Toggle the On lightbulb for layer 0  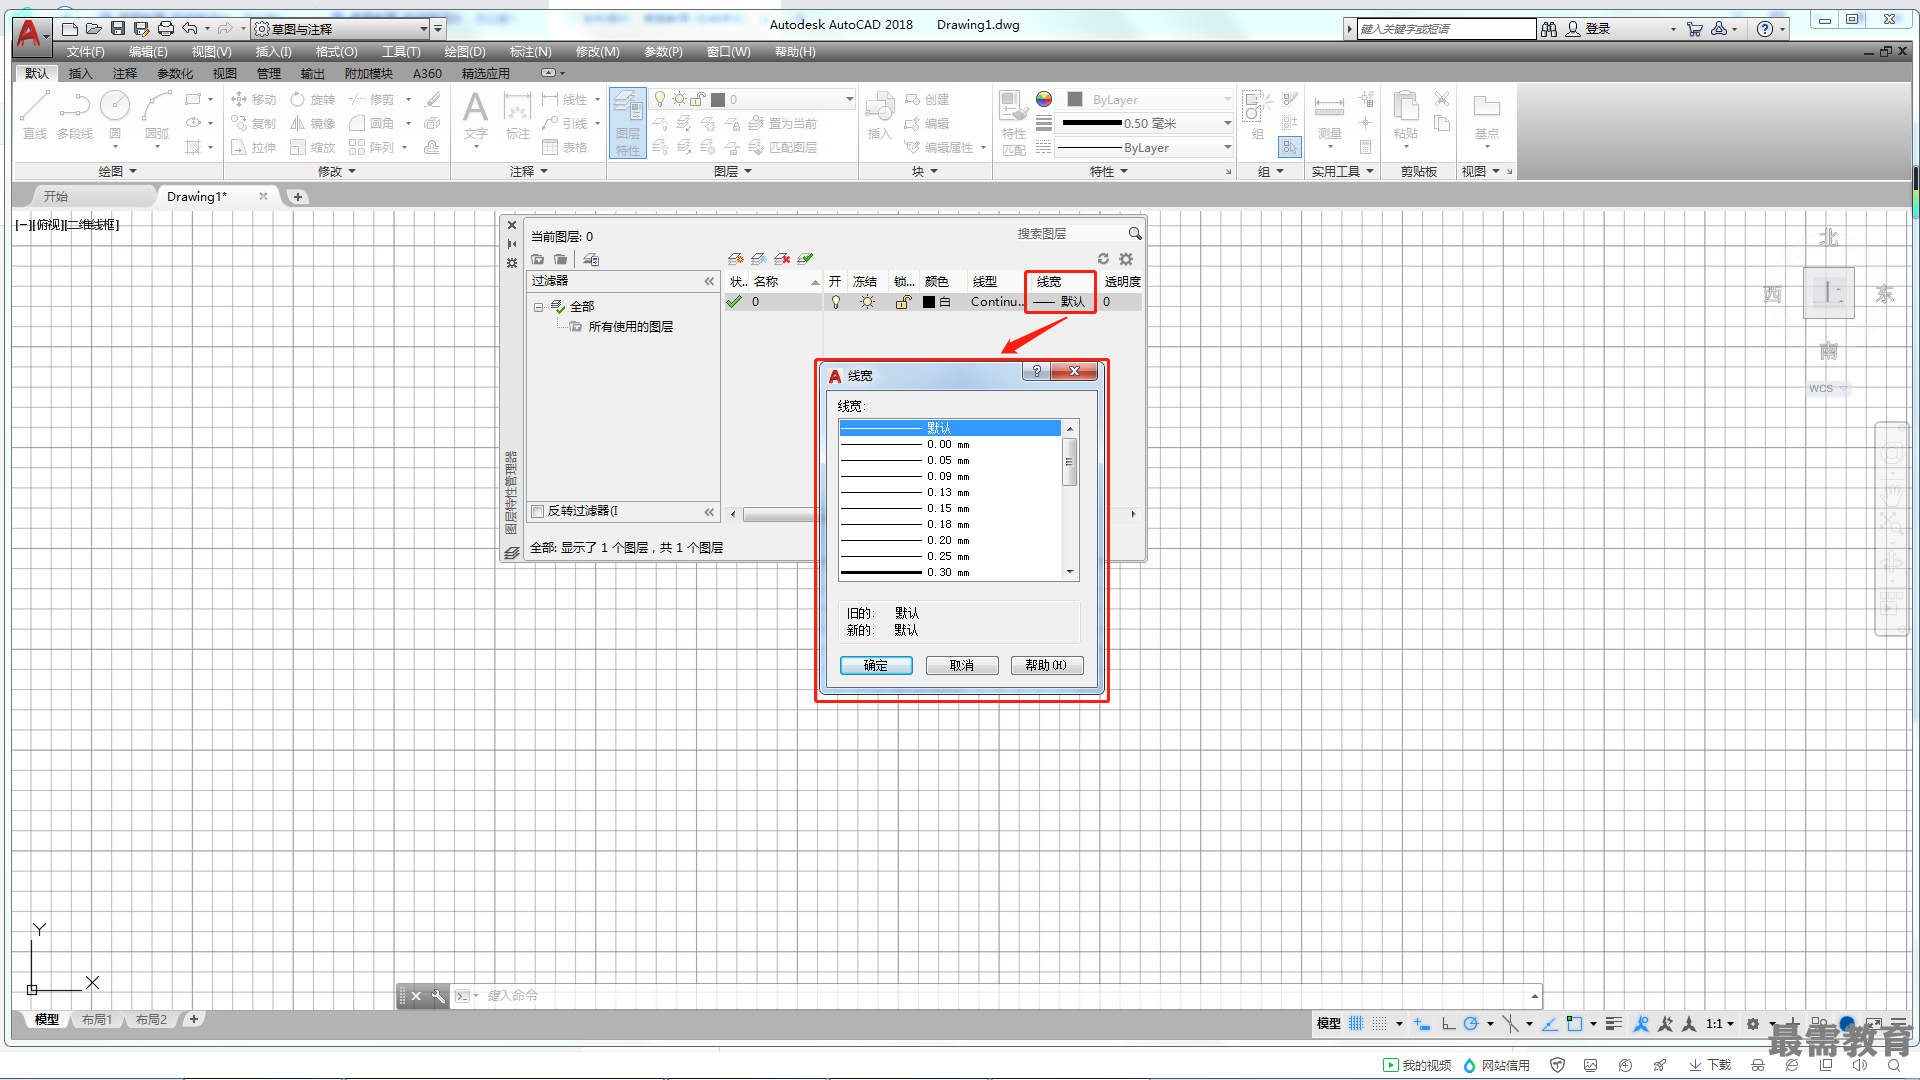point(836,302)
